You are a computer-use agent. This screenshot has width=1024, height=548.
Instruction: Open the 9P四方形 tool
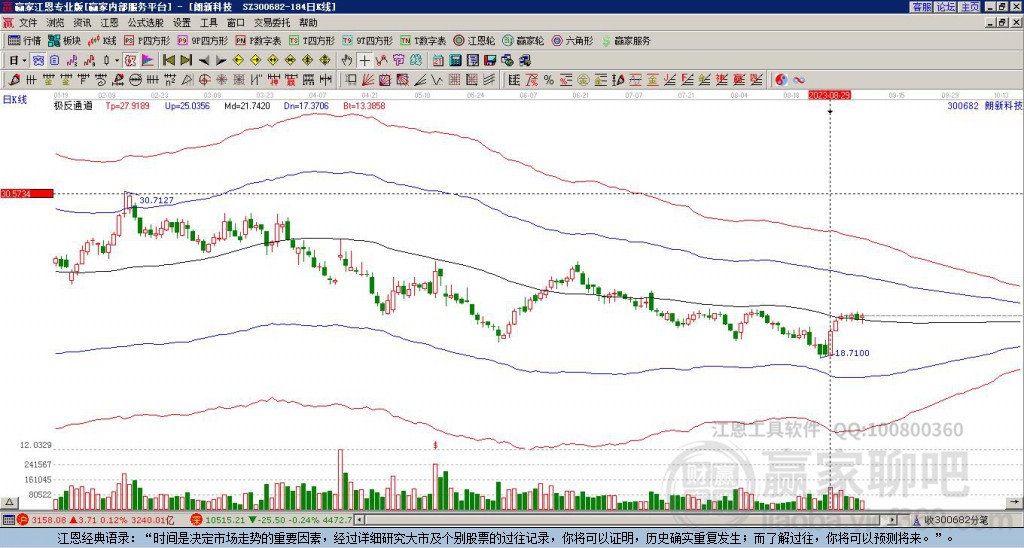click(x=203, y=40)
